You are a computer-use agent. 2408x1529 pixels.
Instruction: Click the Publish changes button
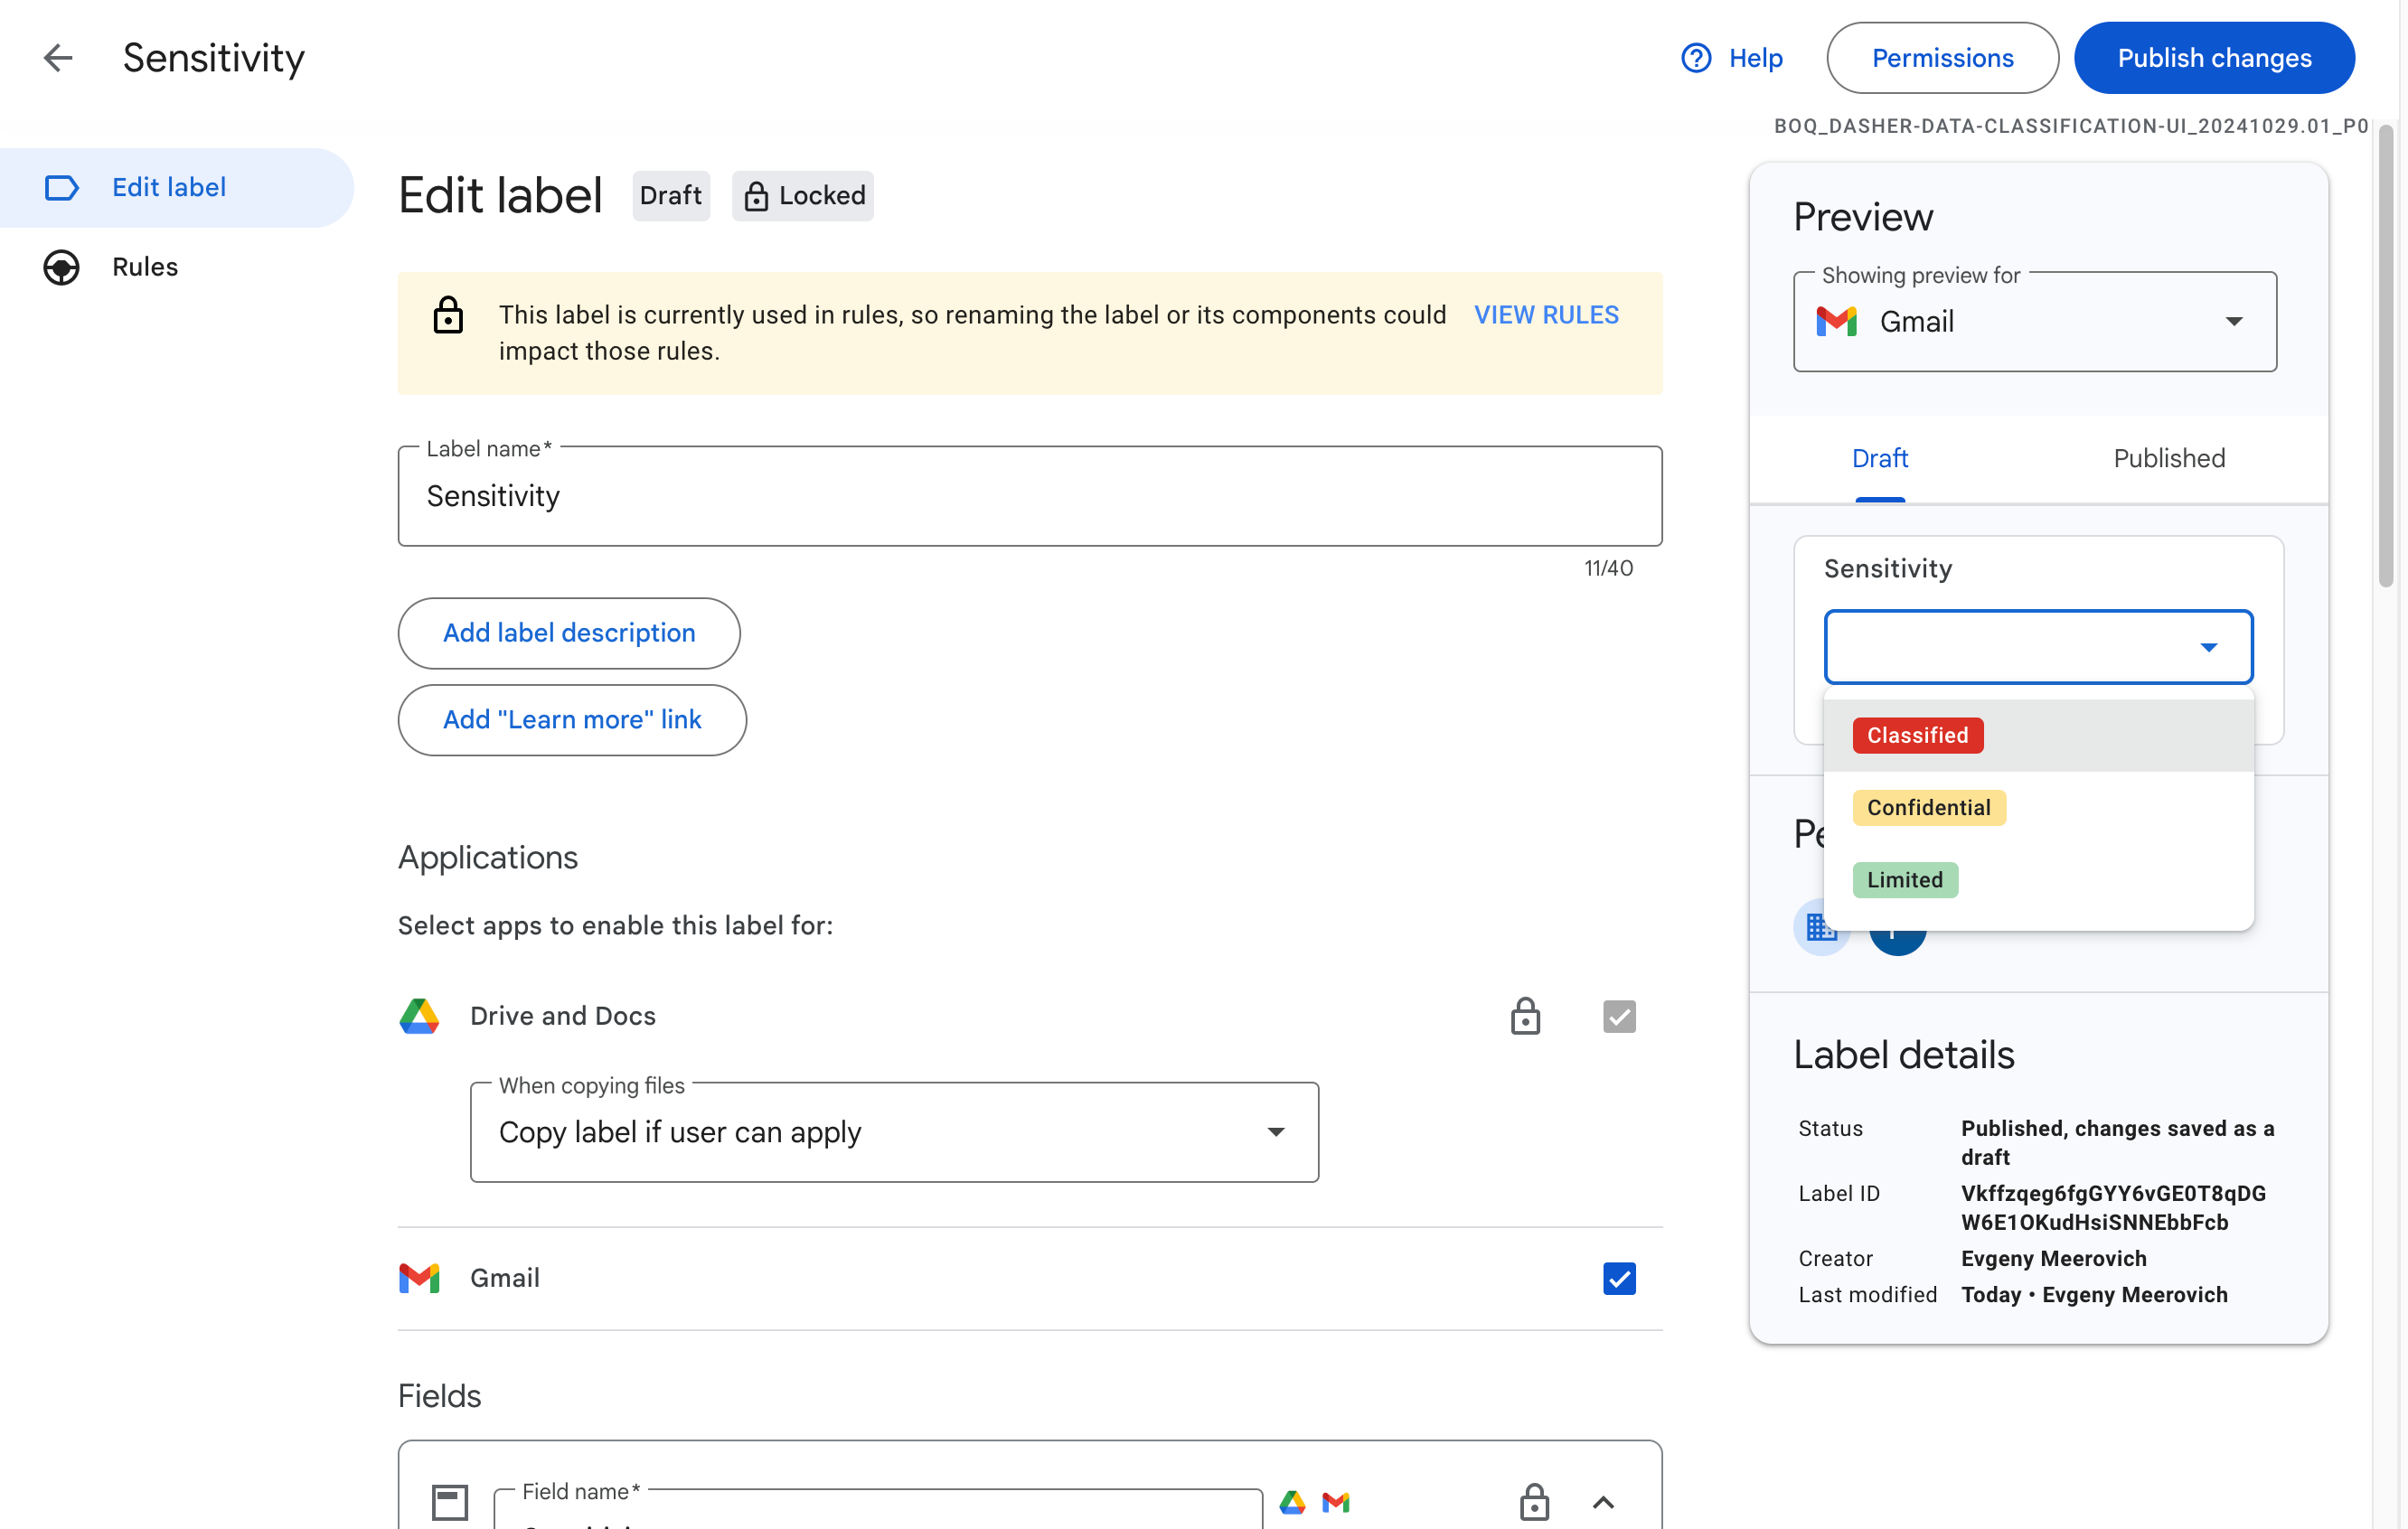[2213, 57]
